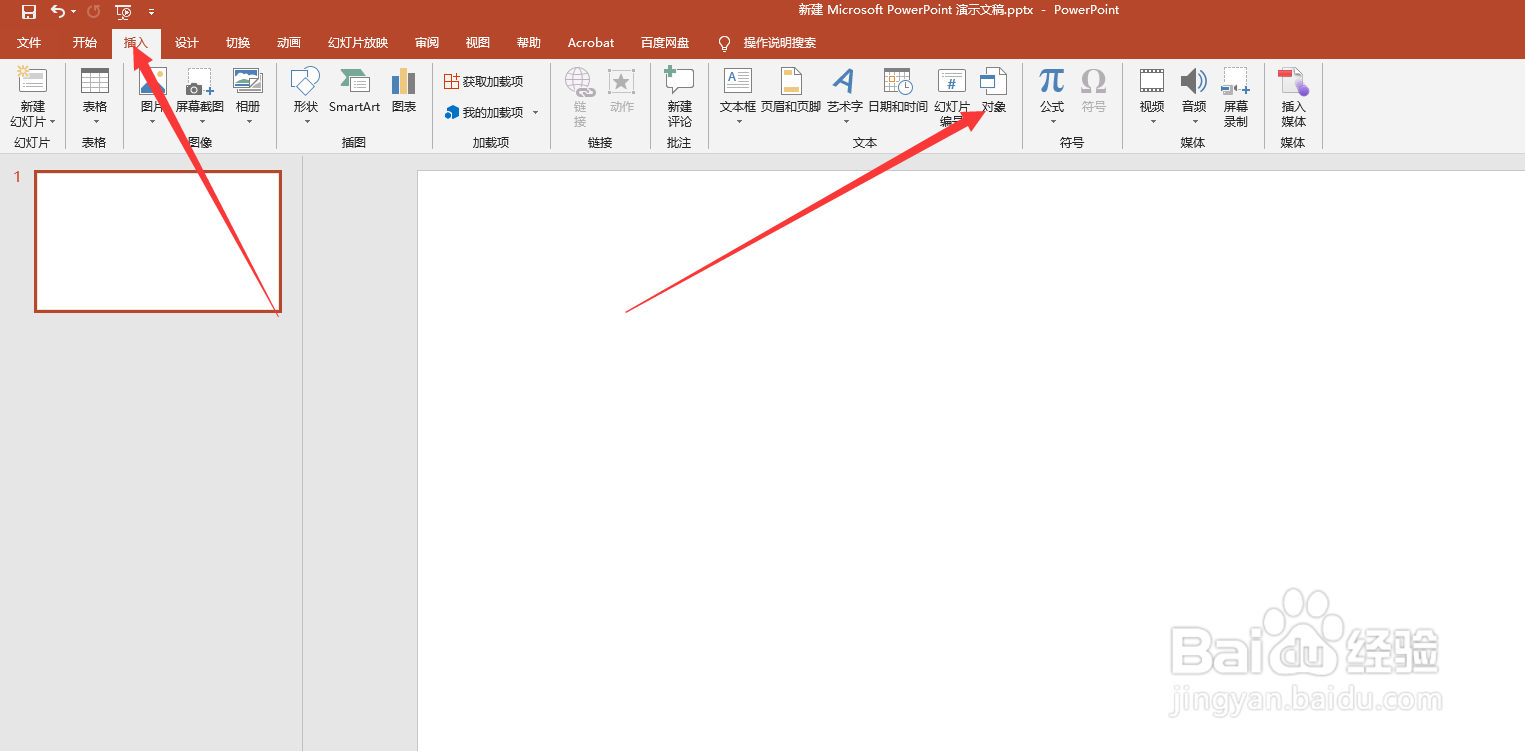This screenshot has width=1525, height=751.
Task: Expand the 艺术字 dropdown arrow
Action: tap(845, 122)
